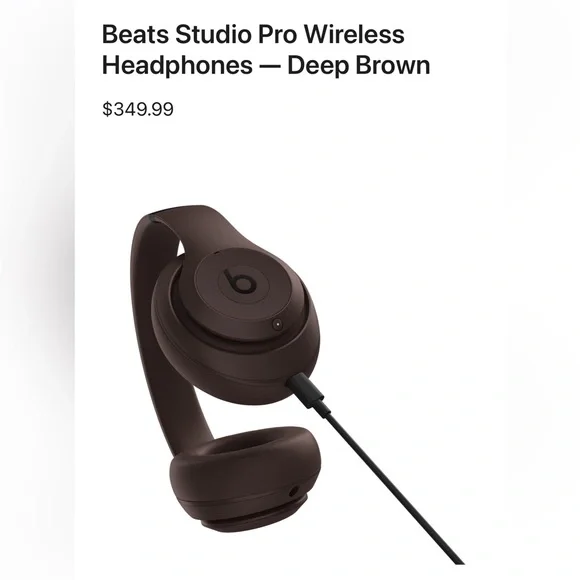Click the faded right side panel
The image size is (580, 580).
click(542, 290)
